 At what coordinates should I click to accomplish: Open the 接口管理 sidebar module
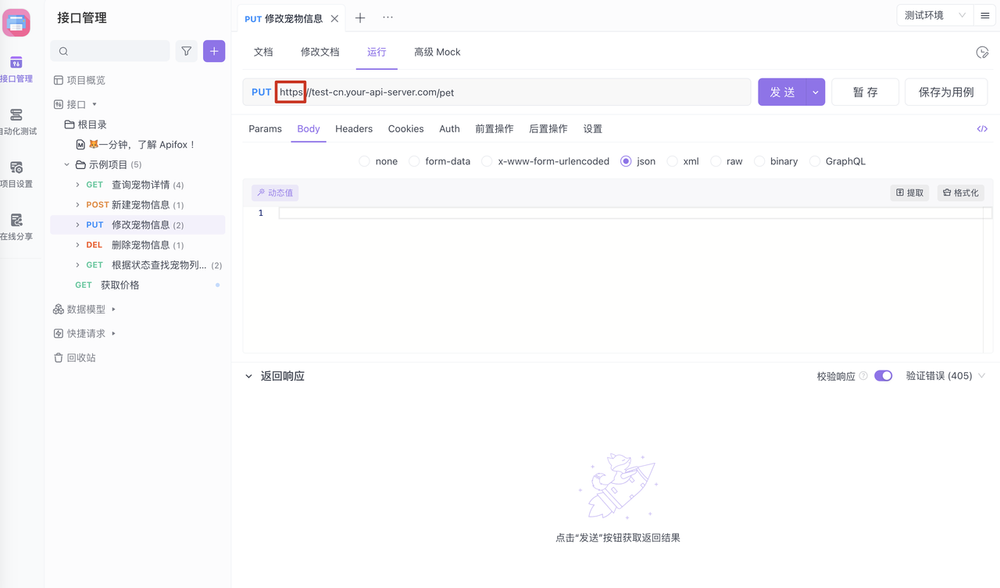coord(16,66)
